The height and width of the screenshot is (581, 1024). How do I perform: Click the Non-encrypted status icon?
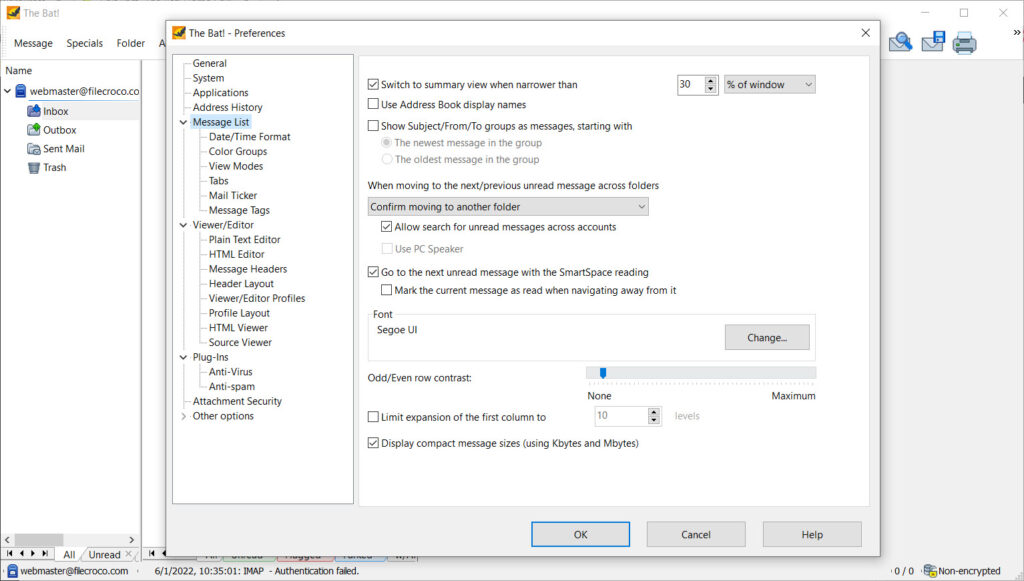point(929,571)
